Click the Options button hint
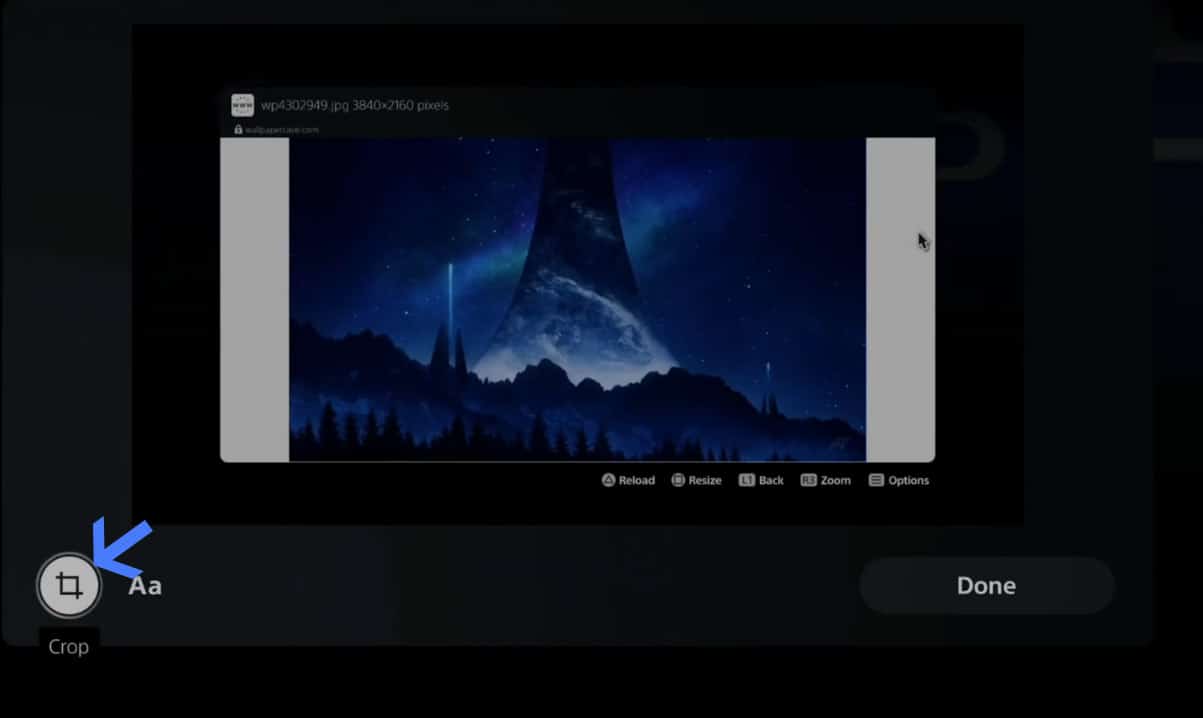1203x718 pixels. click(x=899, y=480)
